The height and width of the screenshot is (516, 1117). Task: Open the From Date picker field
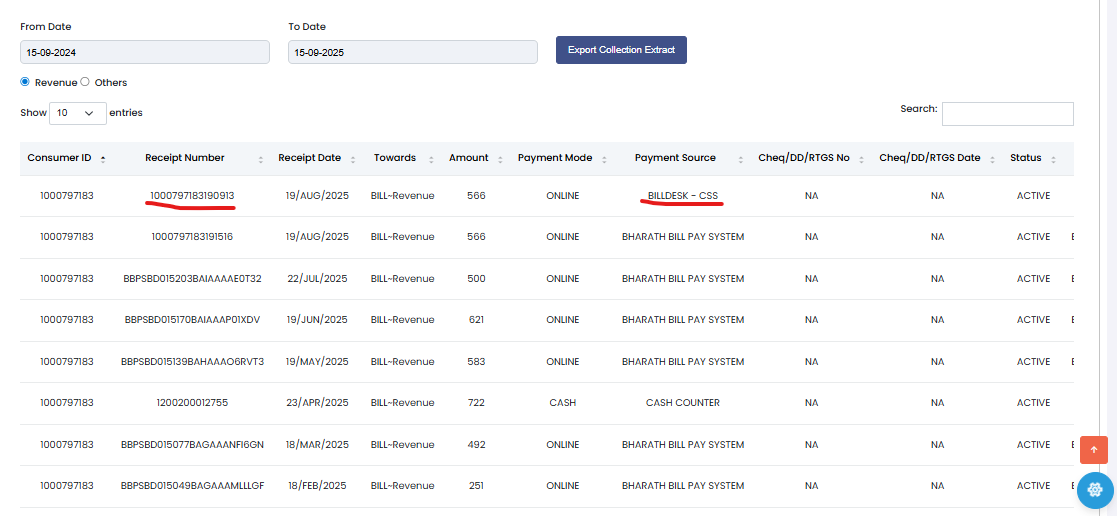[144, 52]
